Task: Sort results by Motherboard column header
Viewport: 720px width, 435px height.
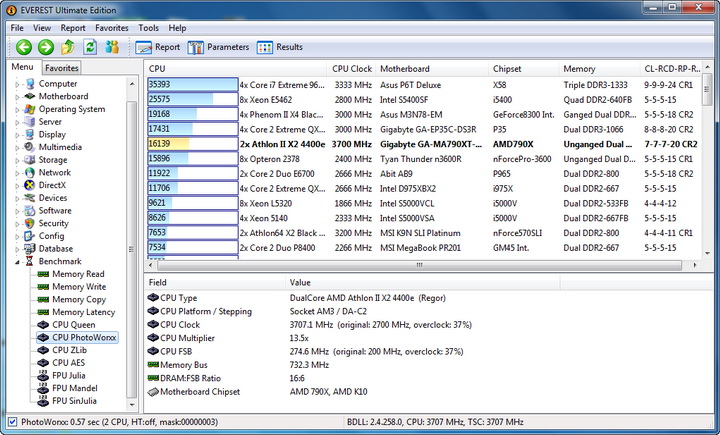Action: click(432, 69)
